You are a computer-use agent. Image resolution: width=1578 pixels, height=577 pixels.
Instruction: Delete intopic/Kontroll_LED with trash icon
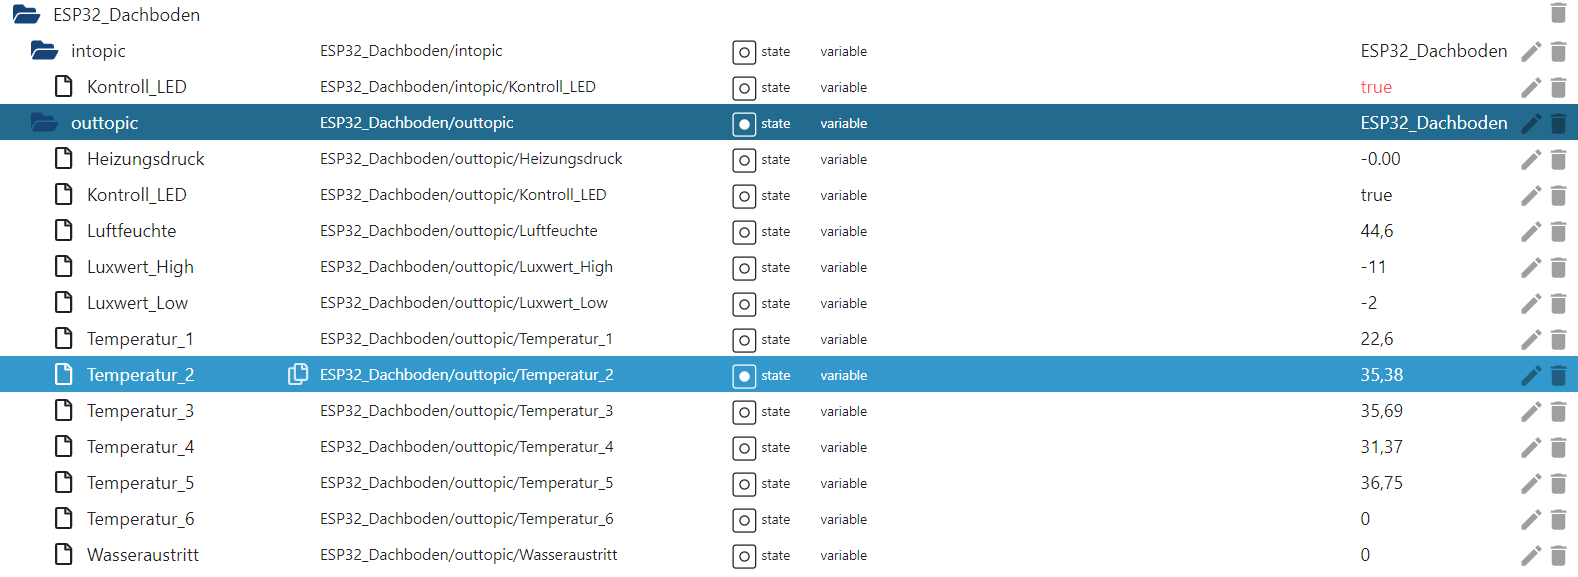point(1558,87)
